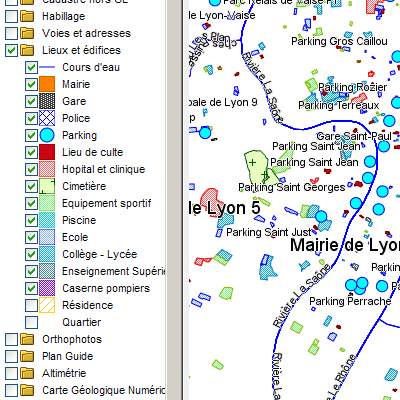Screen dimensions: 400x400
Task: Toggle the Police layer checkbox
Action: tap(32, 118)
